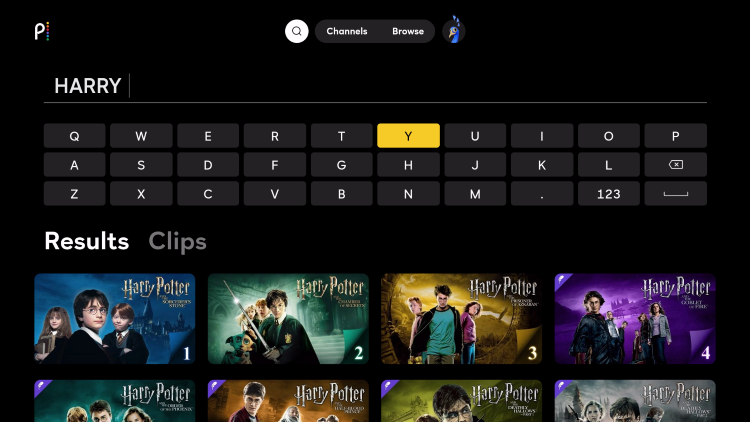The image size is (750, 422).
Task: Select the B key
Action: pos(342,194)
